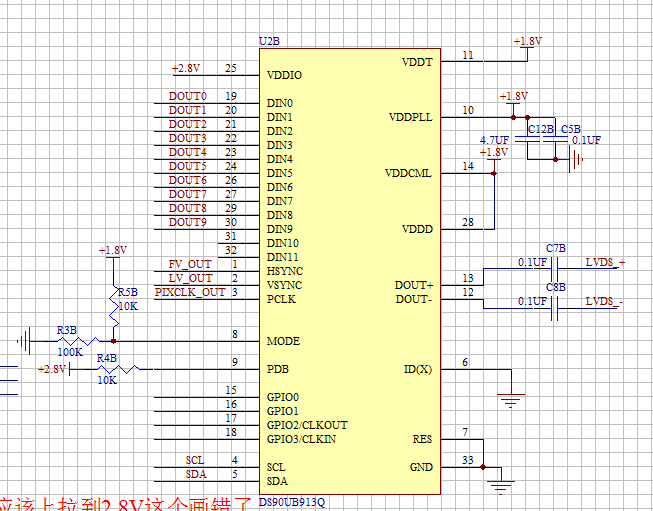The width and height of the screenshot is (653, 511).
Task: Click the VDDT pin name
Action: (417, 62)
